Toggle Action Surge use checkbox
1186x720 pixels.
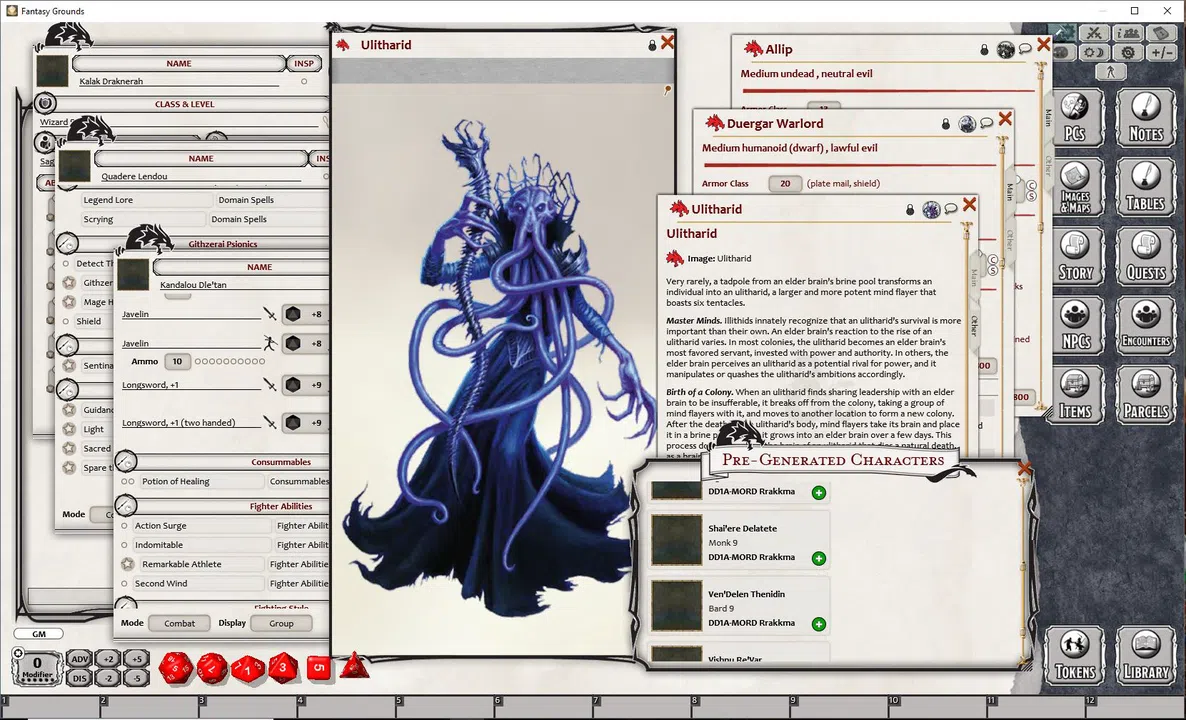(x=125, y=526)
